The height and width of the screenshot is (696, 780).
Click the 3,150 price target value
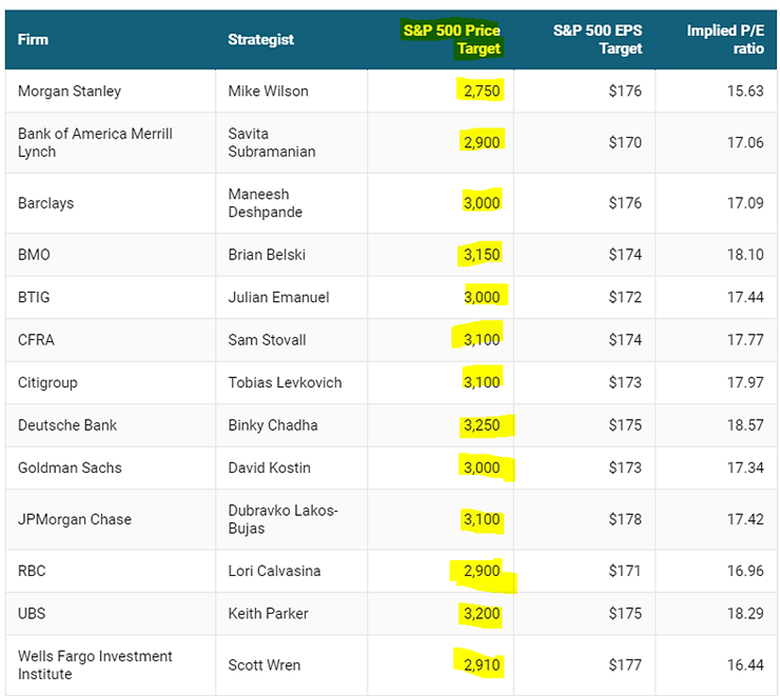pyautogui.click(x=482, y=255)
